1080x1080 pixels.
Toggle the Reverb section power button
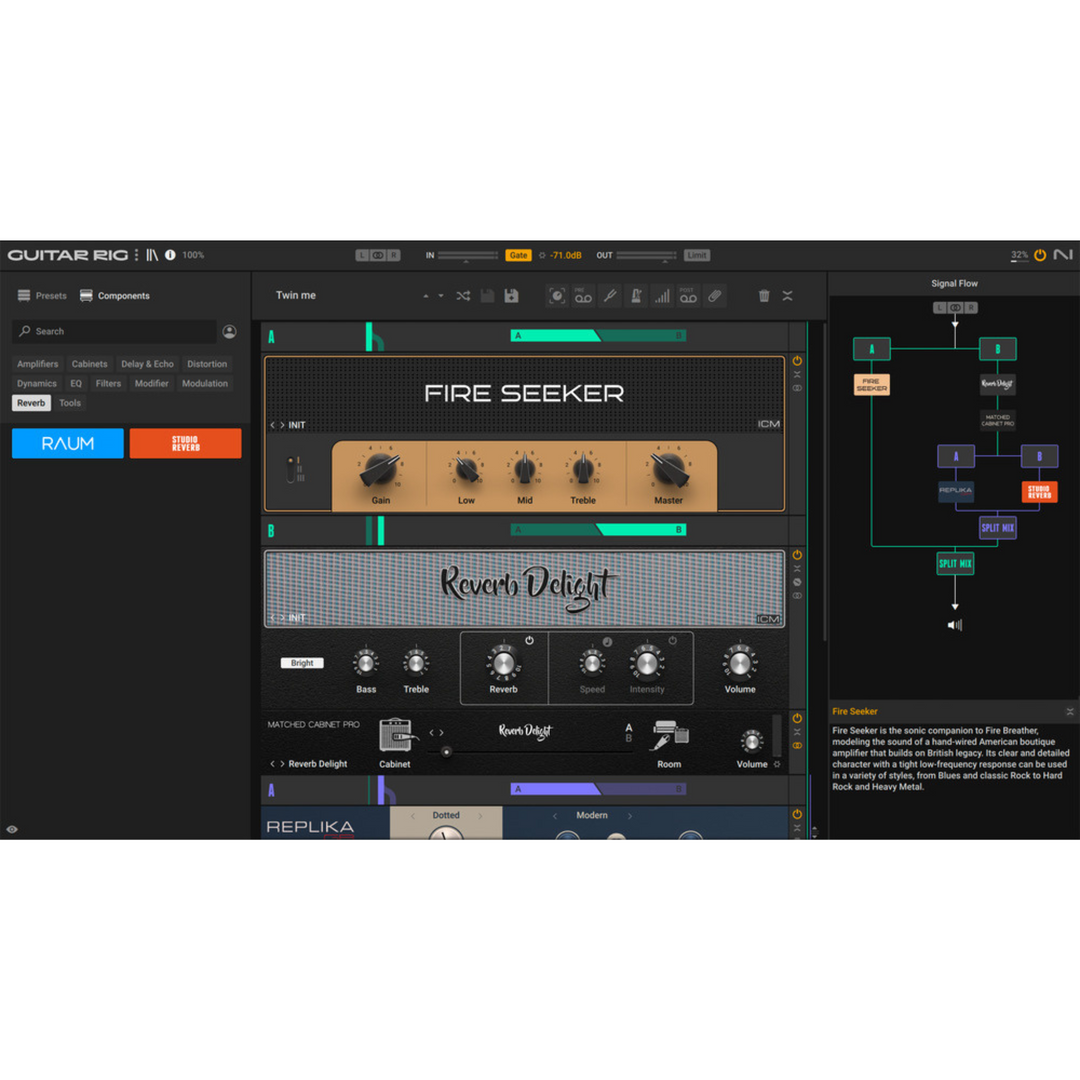coord(529,641)
